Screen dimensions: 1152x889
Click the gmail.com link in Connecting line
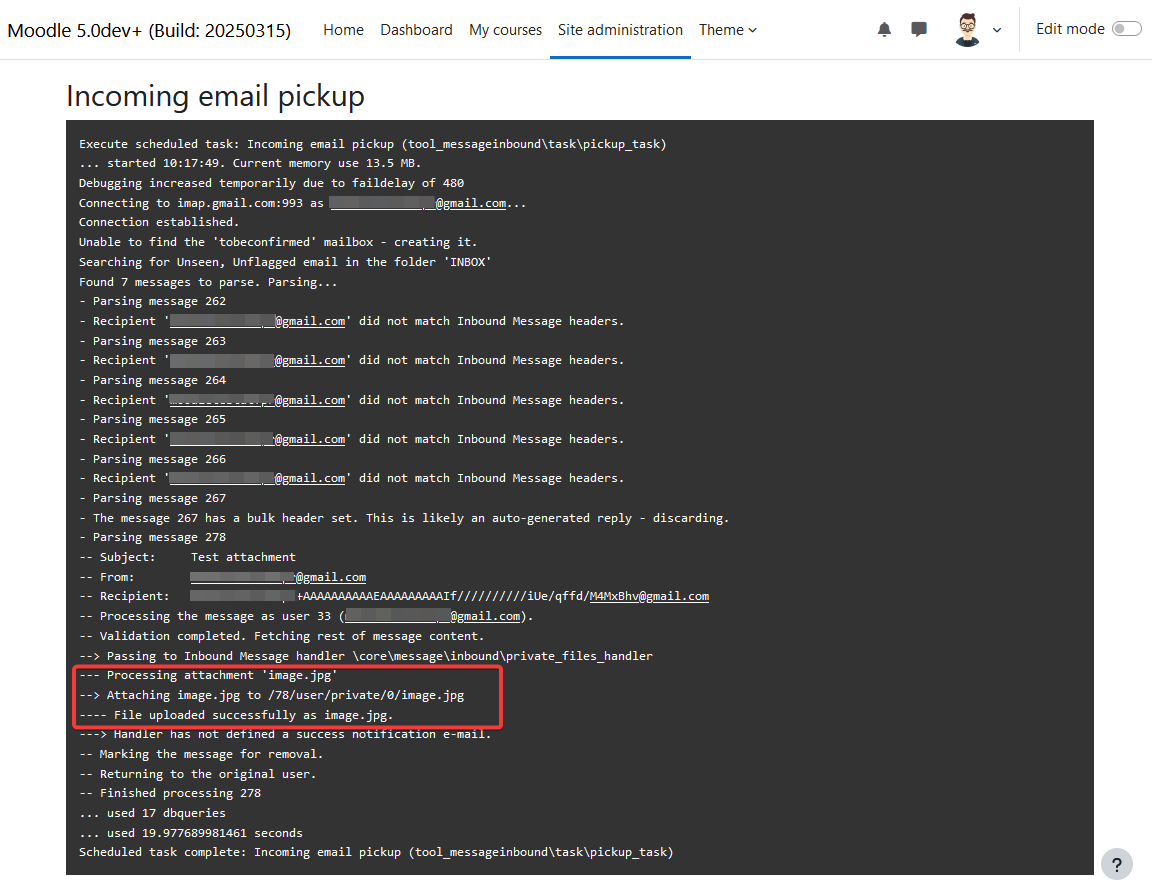[418, 203]
